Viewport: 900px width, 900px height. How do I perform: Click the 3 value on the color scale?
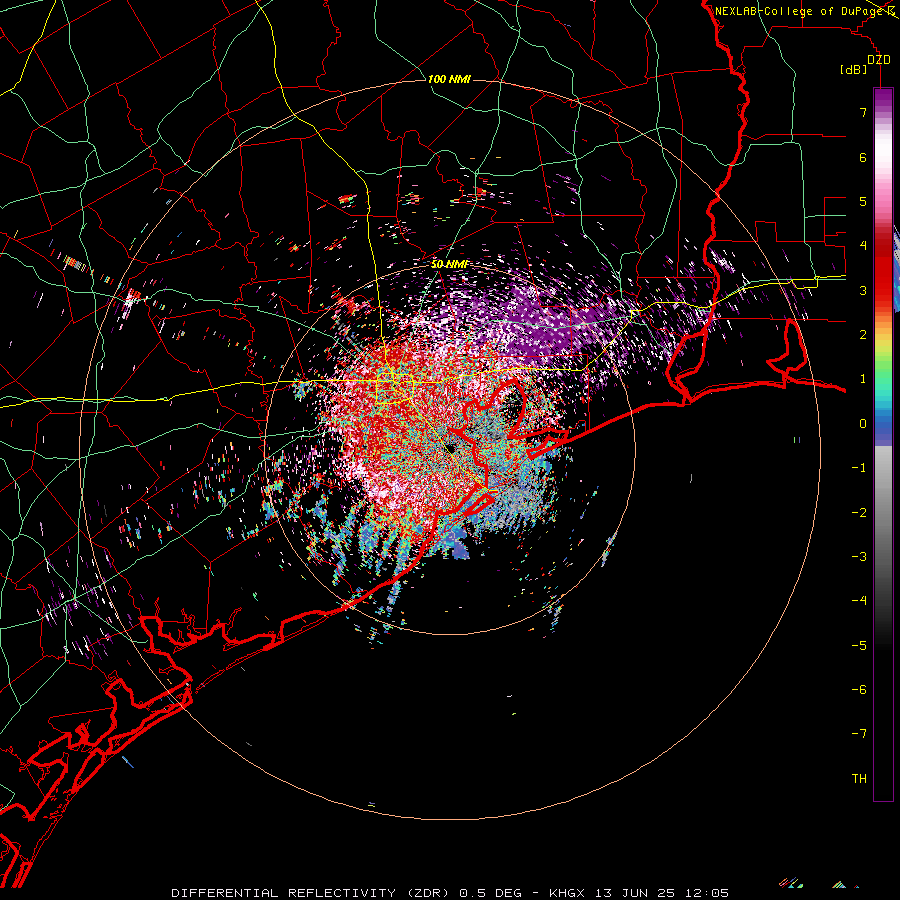pyautogui.click(x=863, y=290)
